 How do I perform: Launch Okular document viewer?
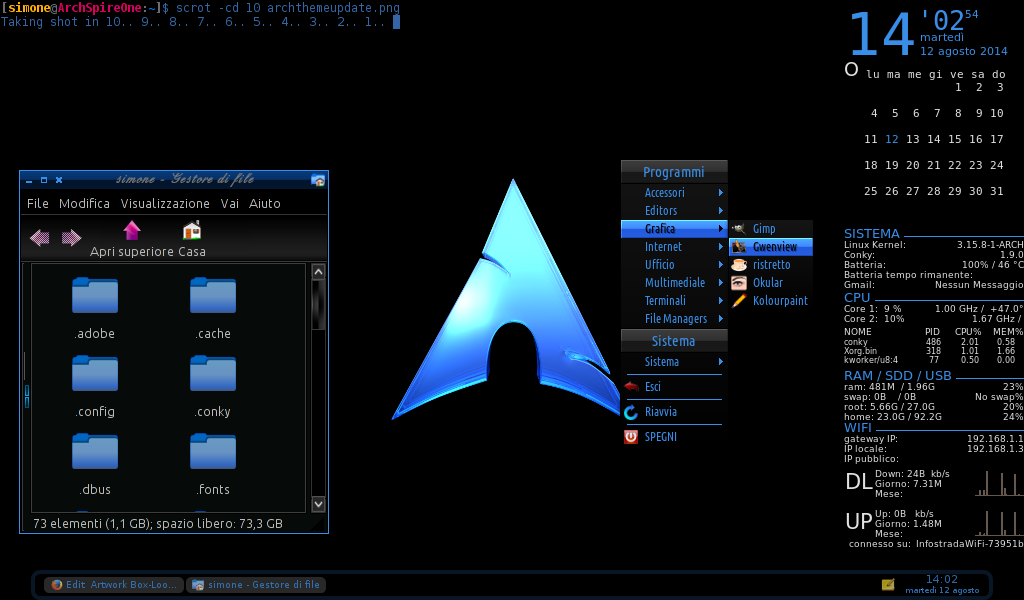(x=771, y=283)
